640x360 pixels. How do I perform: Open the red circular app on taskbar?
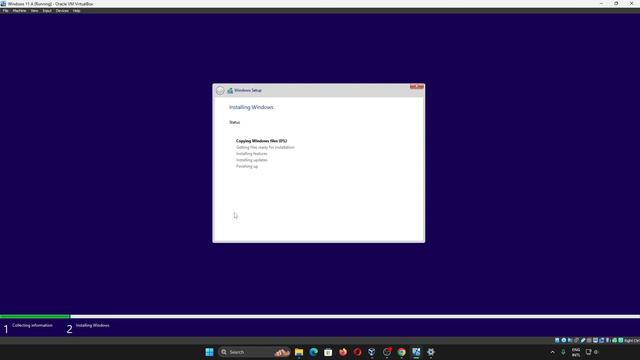coord(358,352)
